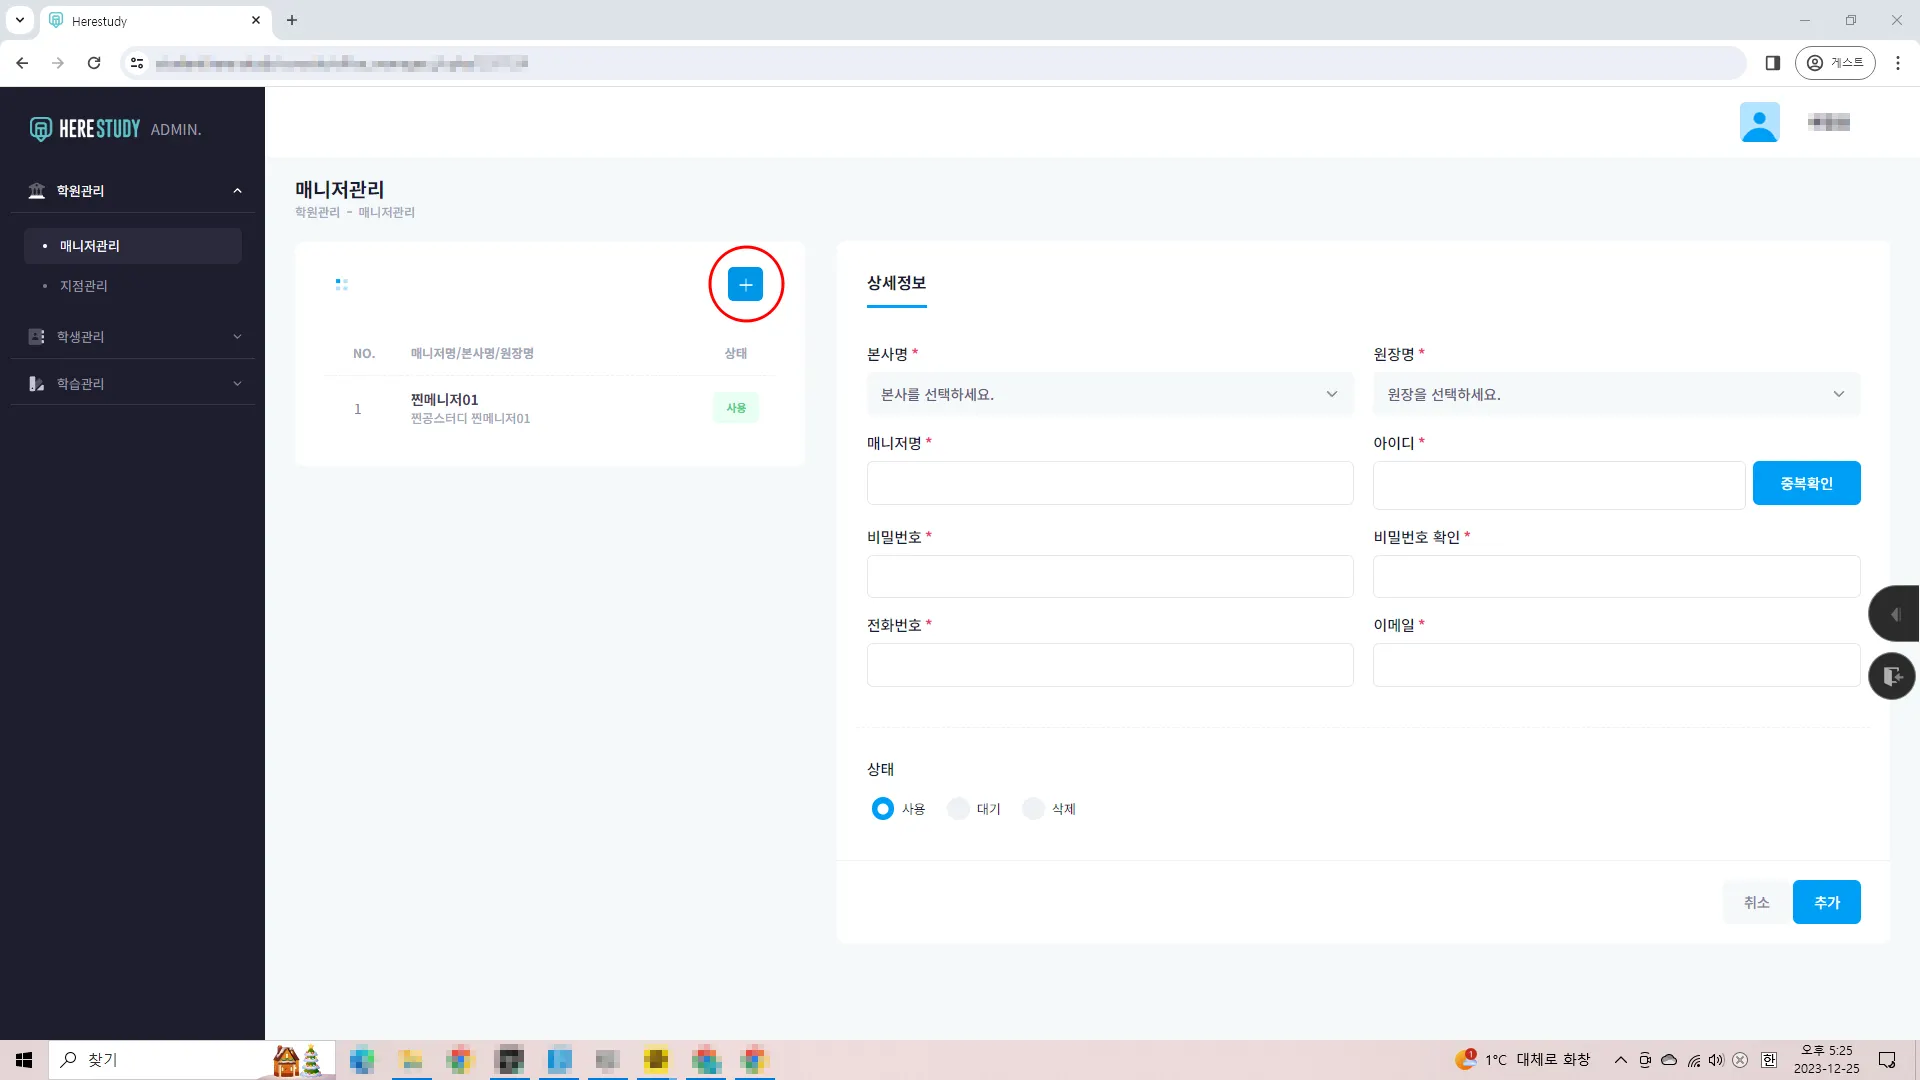Click the collapse panel arrow on right edge
Viewport: 1920px width, 1080px height.
[x=1894, y=614]
